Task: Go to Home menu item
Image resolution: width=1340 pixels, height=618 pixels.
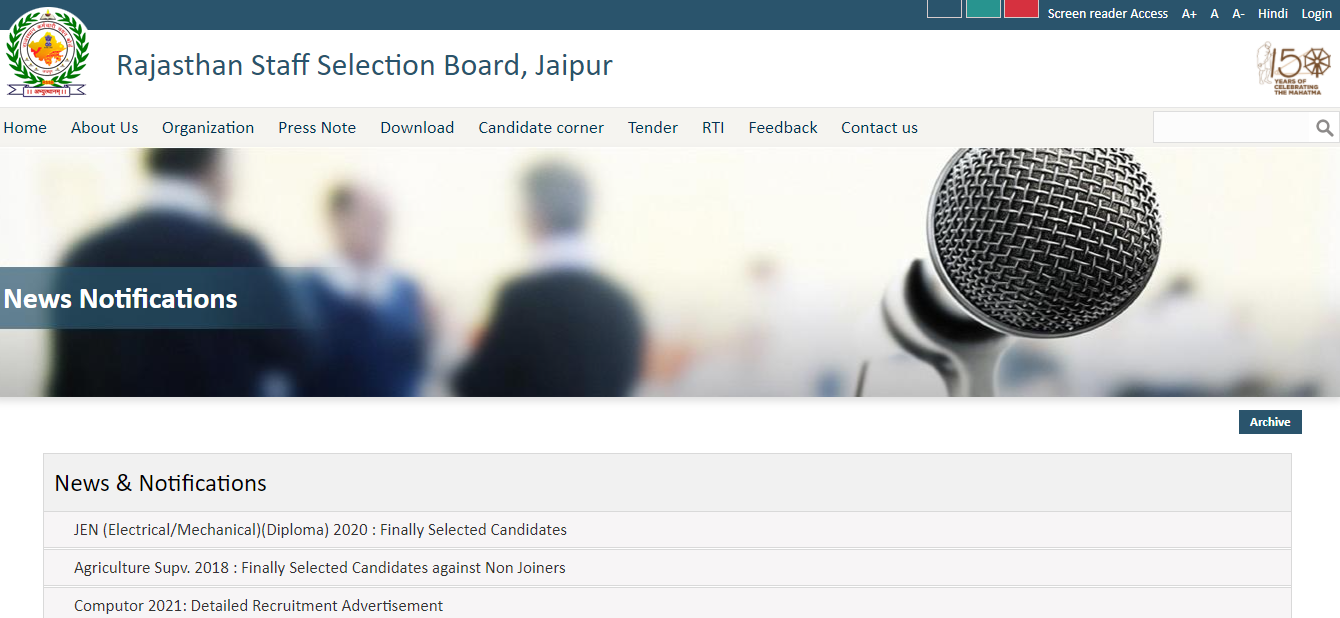Action: click(x=25, y=127)
